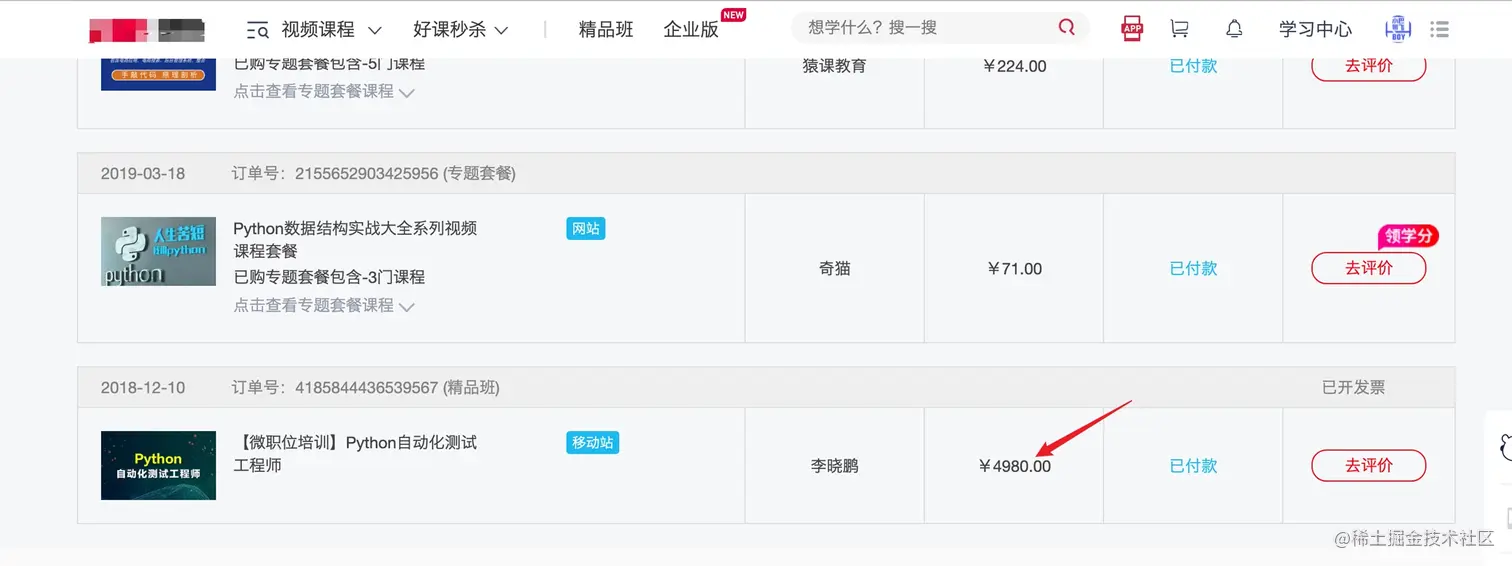Open the list menu icon
The height and width of the screenshot is (566, 1512).
click(1440, 29)
